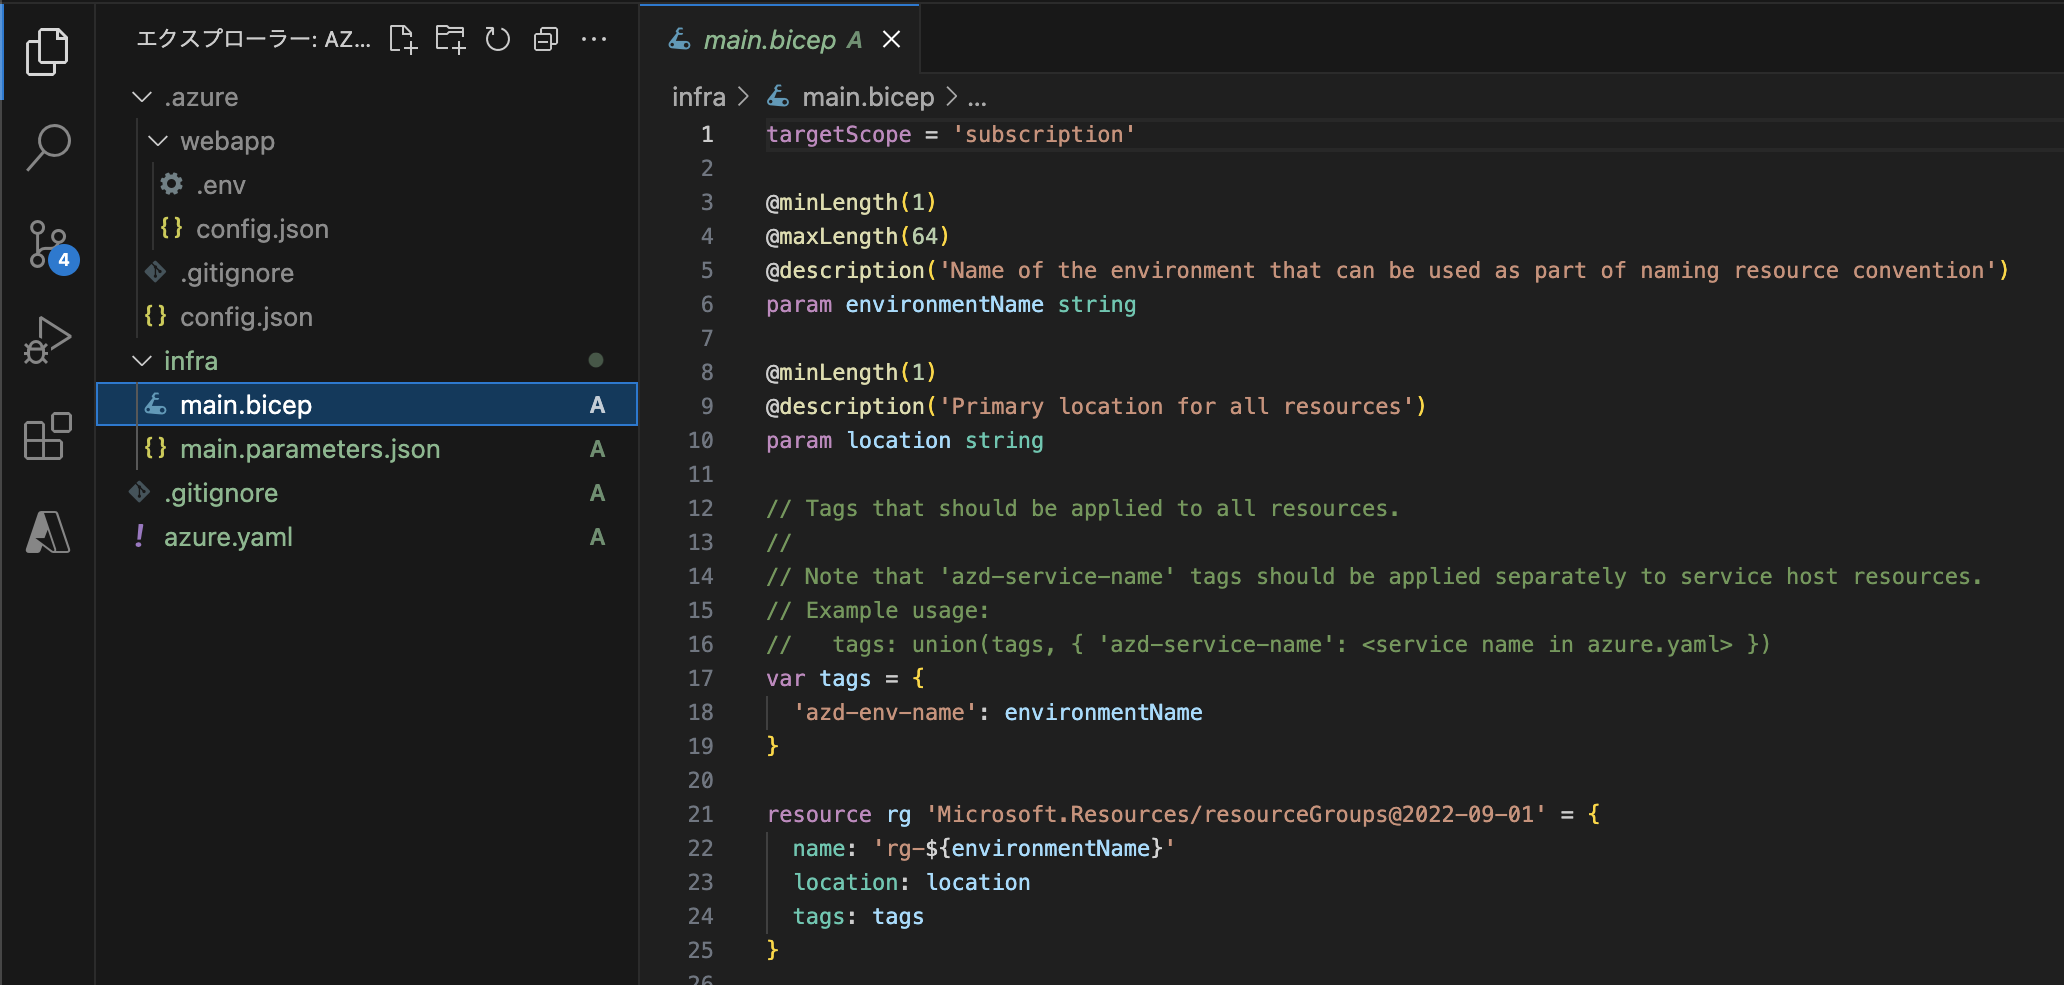Open Source Control view with 4 changes

(50, 245)
